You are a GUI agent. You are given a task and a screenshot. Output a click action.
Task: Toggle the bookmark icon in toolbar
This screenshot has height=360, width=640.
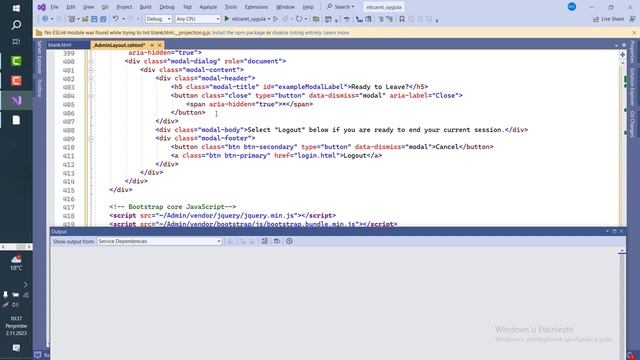click(x=402, y=19)
